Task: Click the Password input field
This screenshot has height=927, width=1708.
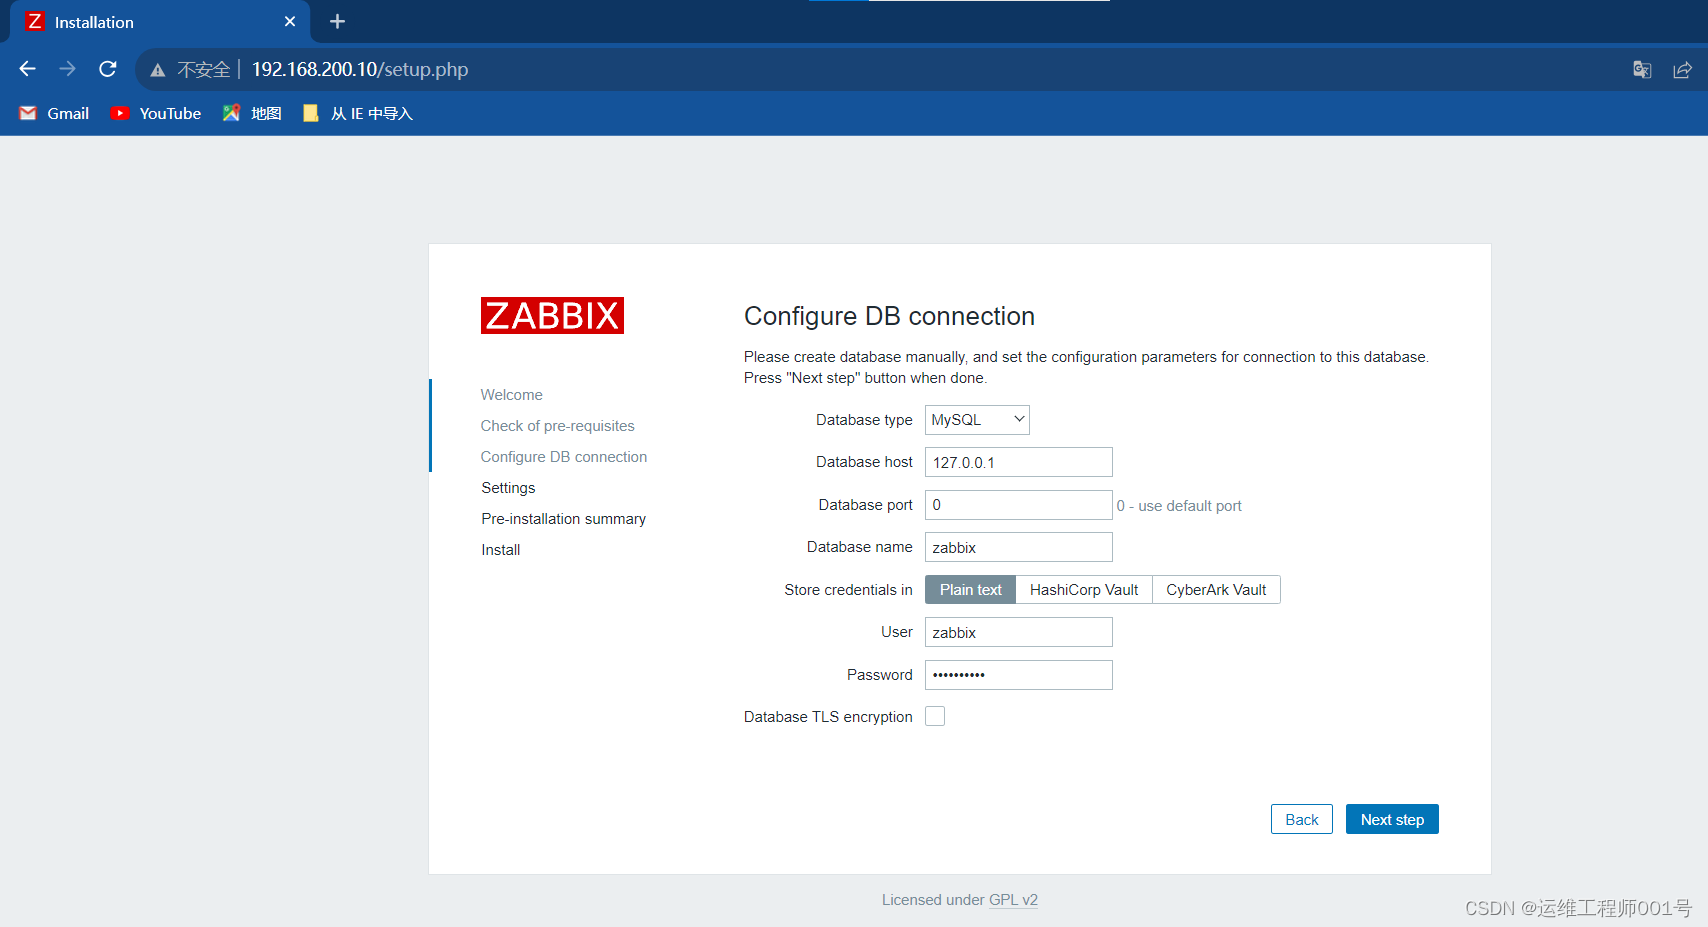Action: [1018, 675]
